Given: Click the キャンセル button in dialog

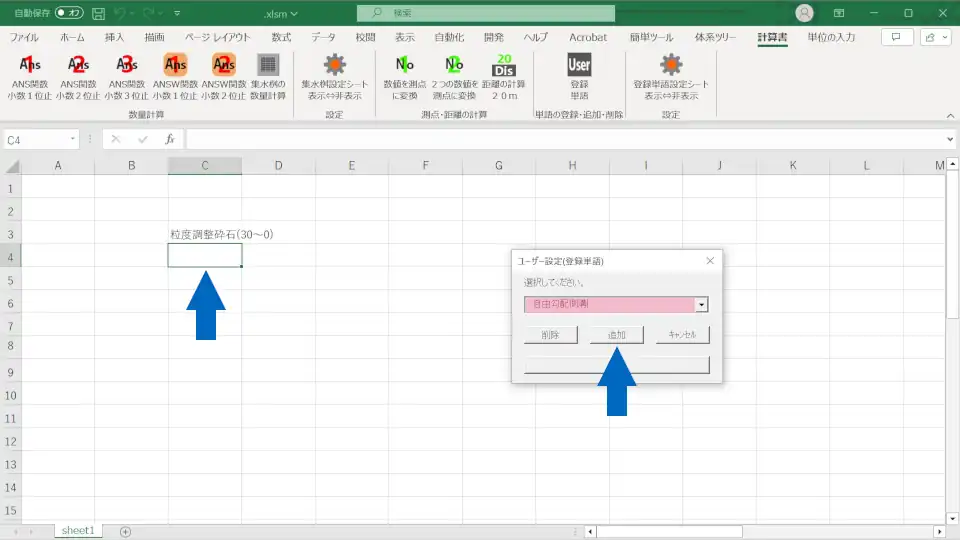Looking at the screenshot, I should (x=682, y=335).
